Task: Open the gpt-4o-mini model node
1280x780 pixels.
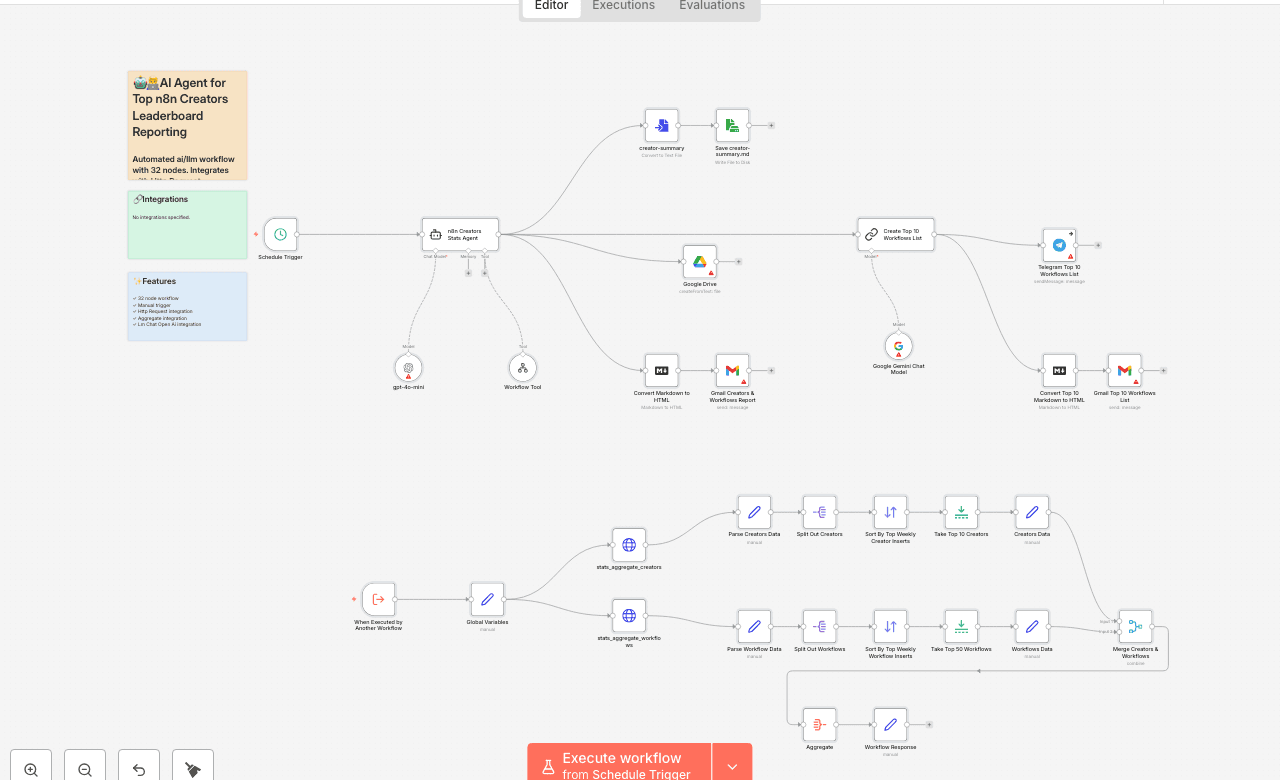Action: 408,368
